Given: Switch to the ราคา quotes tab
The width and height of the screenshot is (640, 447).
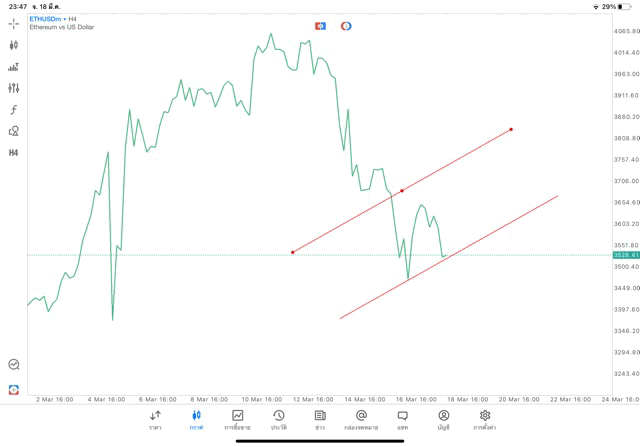Looking at the screenshot, I should [x=155, y=420].
